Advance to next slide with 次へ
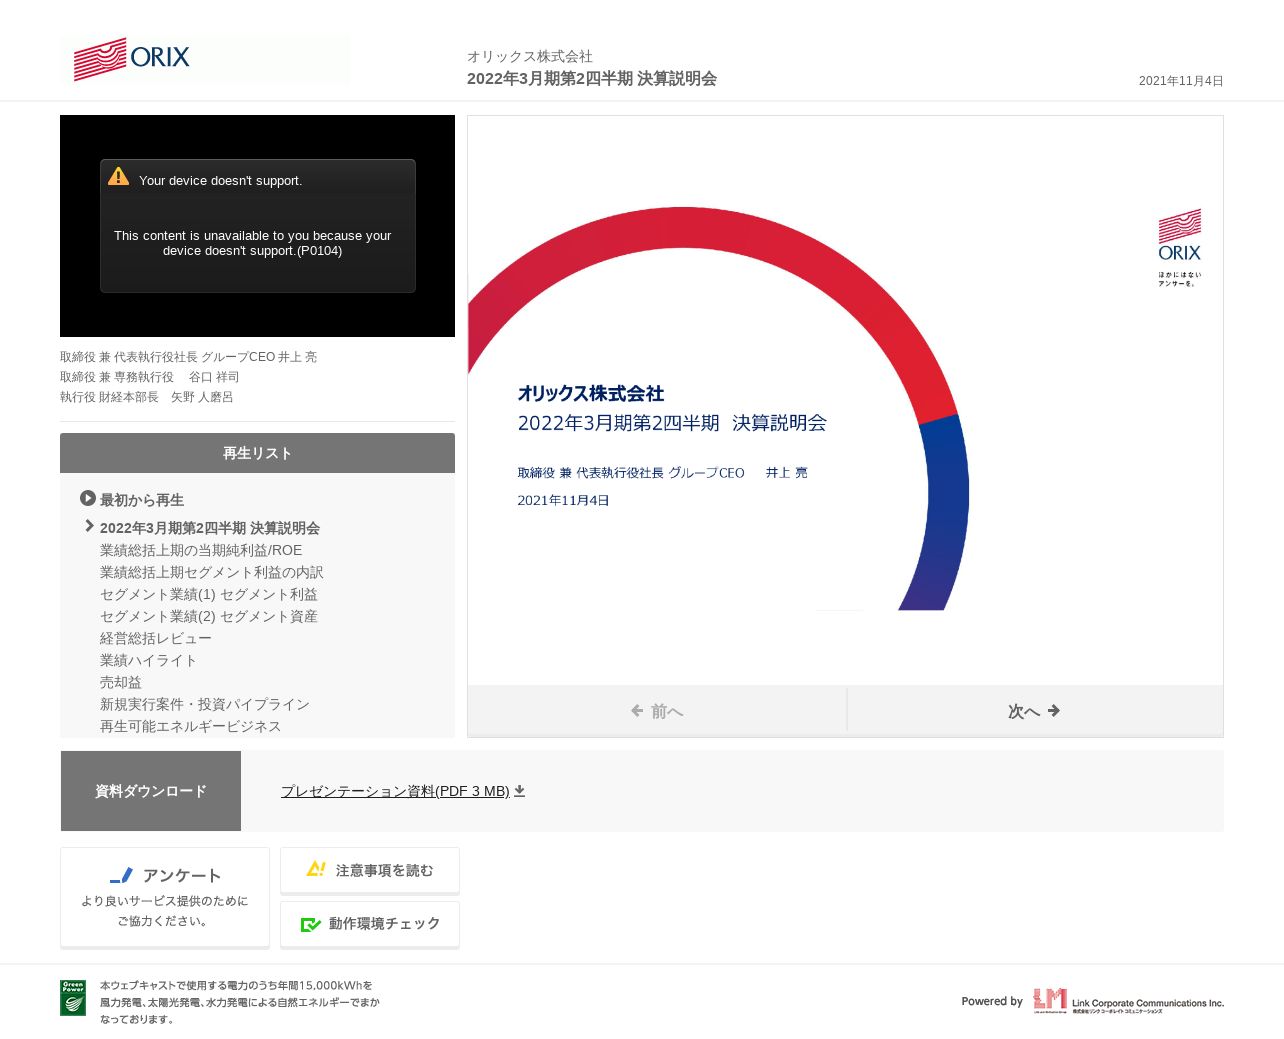 pos(1035,711)
